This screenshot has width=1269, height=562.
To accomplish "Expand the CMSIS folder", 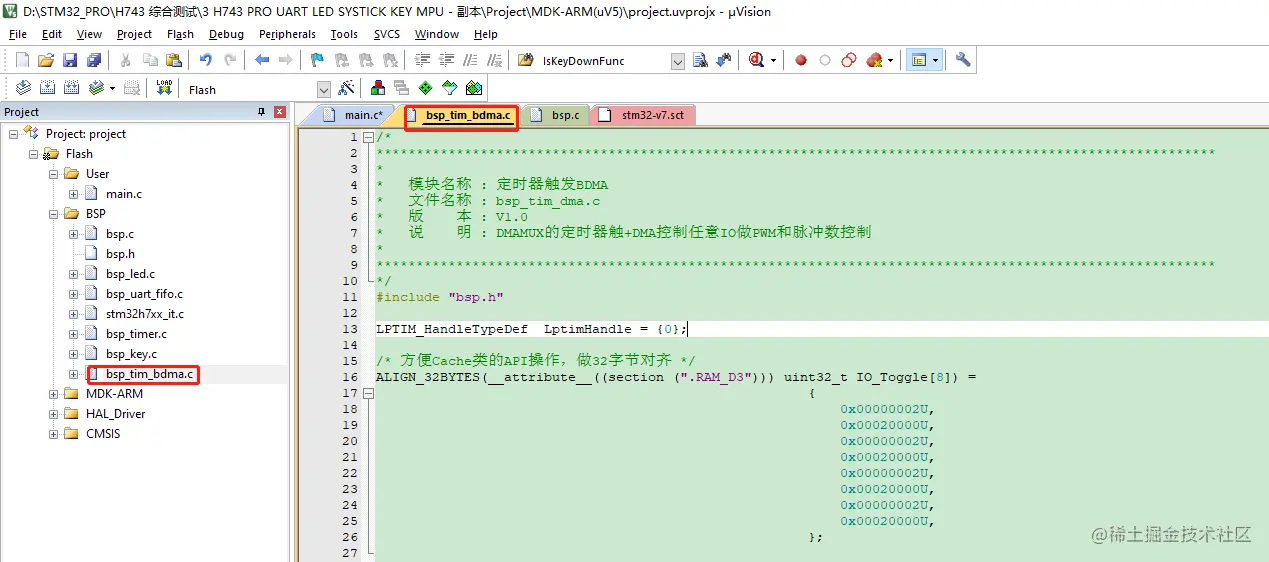I will (54, 434).
